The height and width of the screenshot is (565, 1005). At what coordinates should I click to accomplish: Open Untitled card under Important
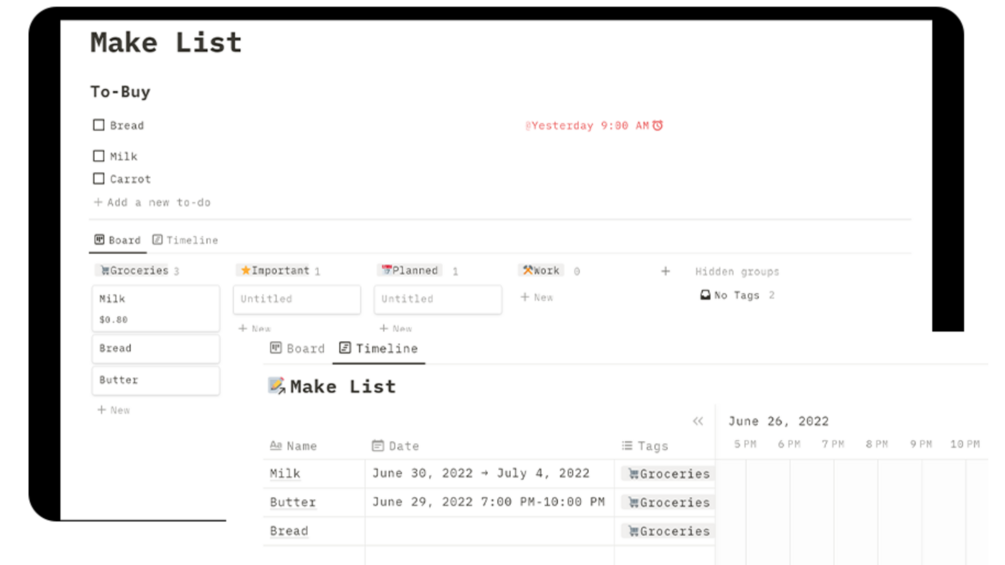point(297,299)
